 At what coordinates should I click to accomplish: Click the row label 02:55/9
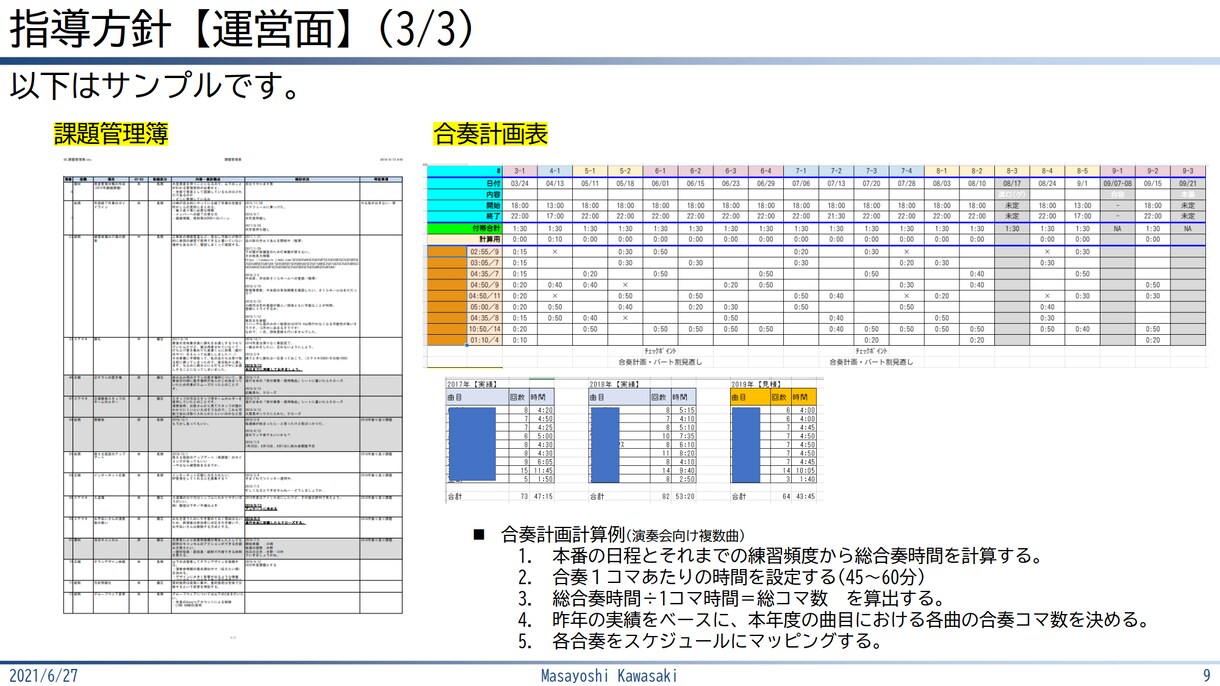pyautogui.click(x=484, y=252)
